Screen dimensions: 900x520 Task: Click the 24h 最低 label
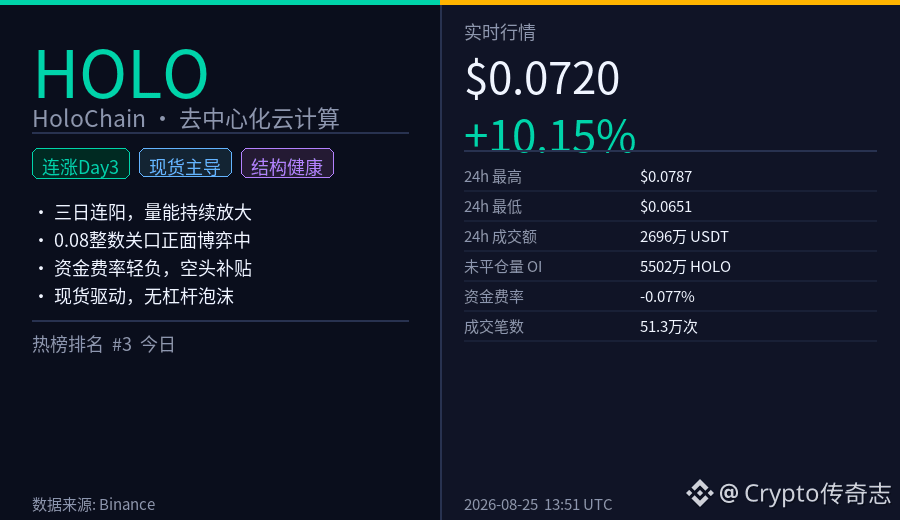492,207
